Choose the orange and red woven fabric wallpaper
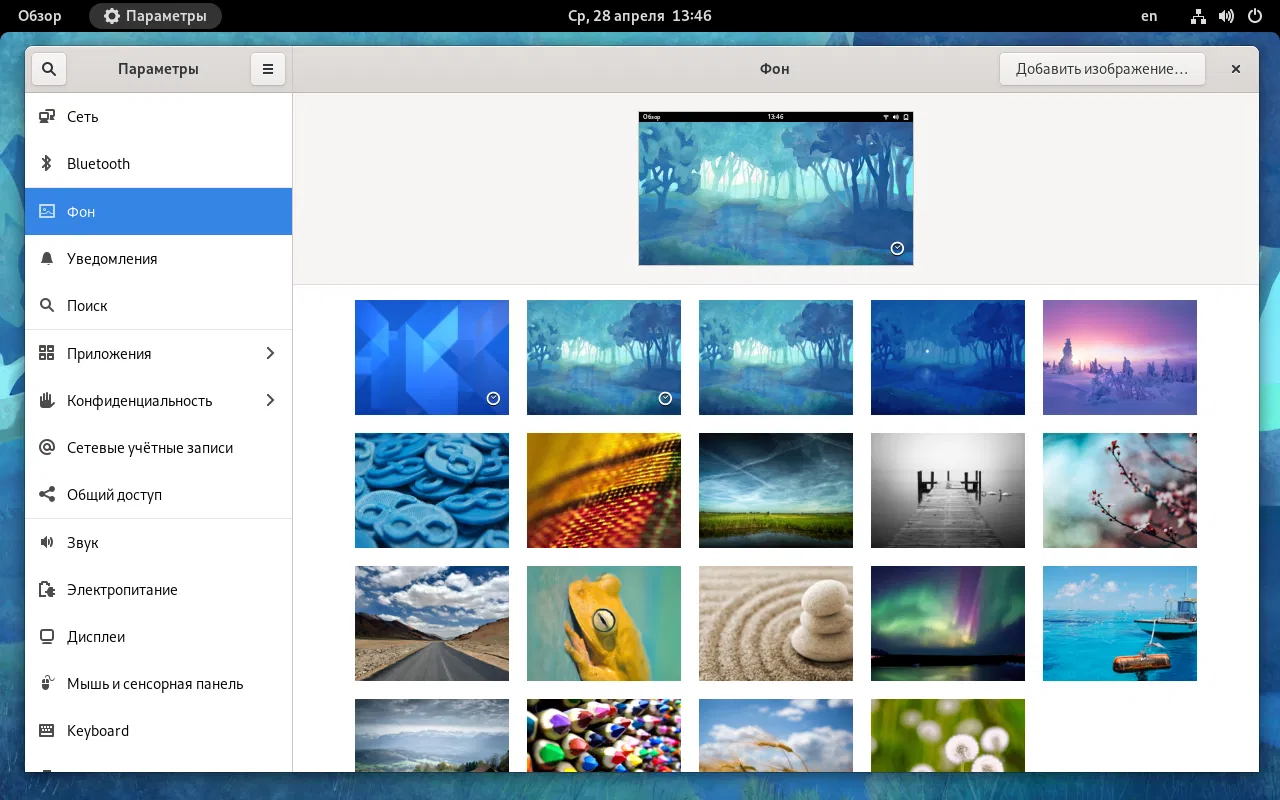 tap(604, 490)
